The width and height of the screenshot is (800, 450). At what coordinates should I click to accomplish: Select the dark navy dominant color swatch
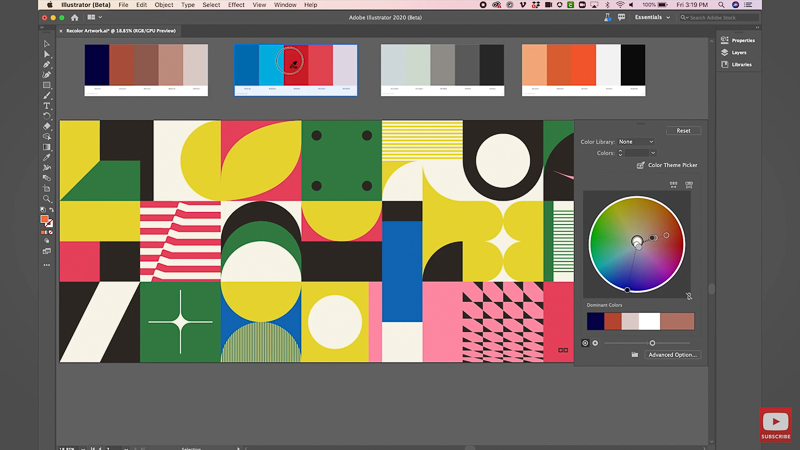tap(595, 321)
